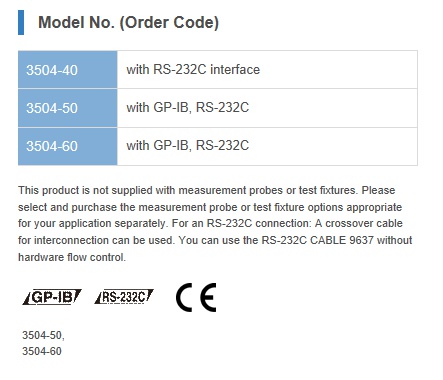Select the 3504-50 model code cell

click(x=68, y=108)
